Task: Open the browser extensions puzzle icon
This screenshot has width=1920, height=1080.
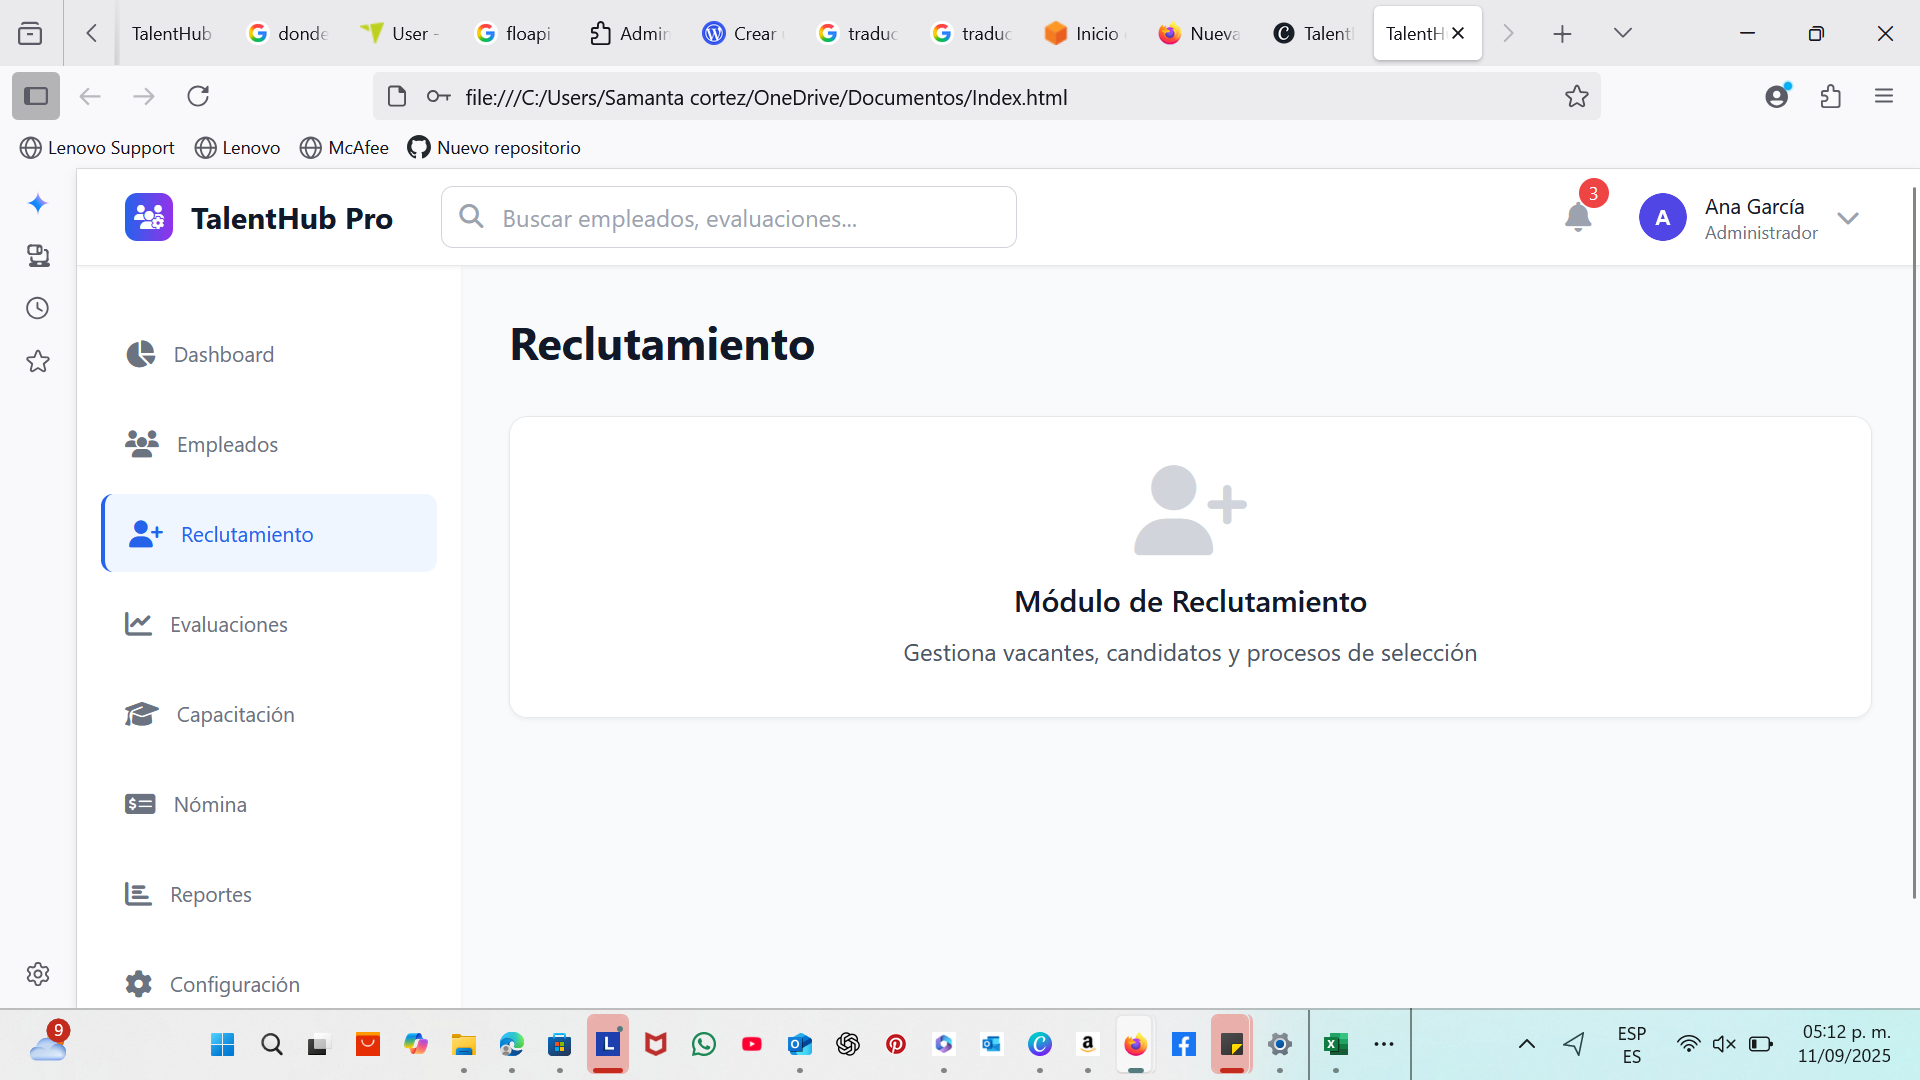Action: (x=1830, y=97)
